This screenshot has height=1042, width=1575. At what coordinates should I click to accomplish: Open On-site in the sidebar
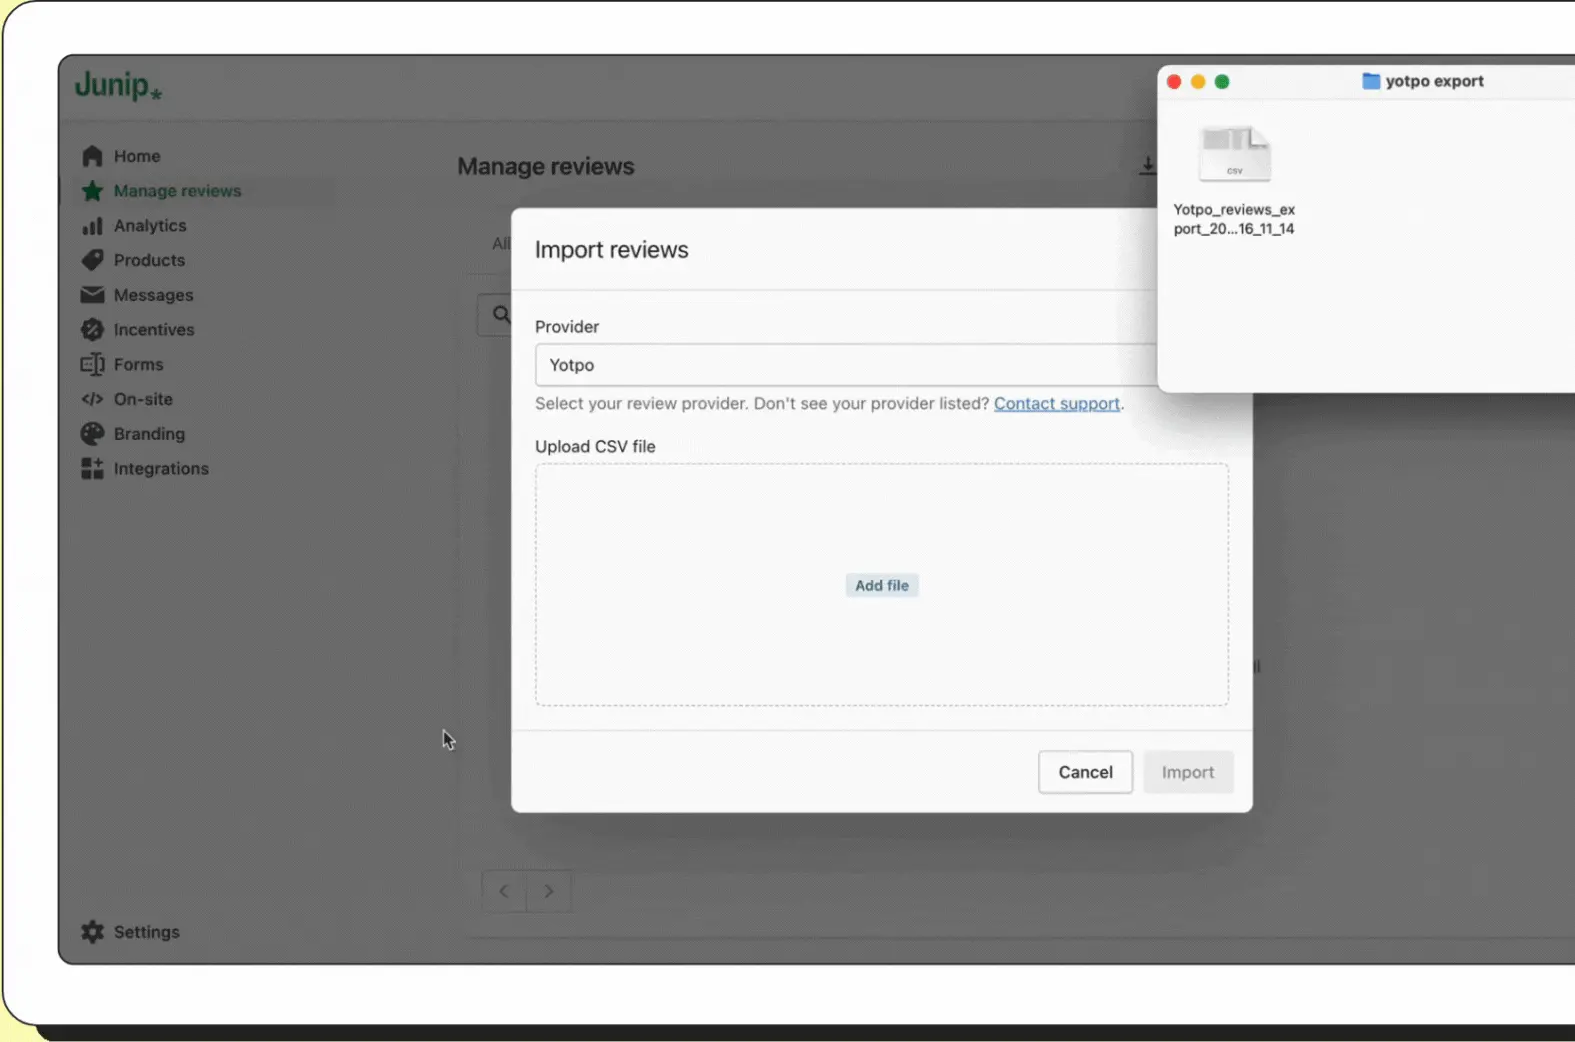[143, 399]
